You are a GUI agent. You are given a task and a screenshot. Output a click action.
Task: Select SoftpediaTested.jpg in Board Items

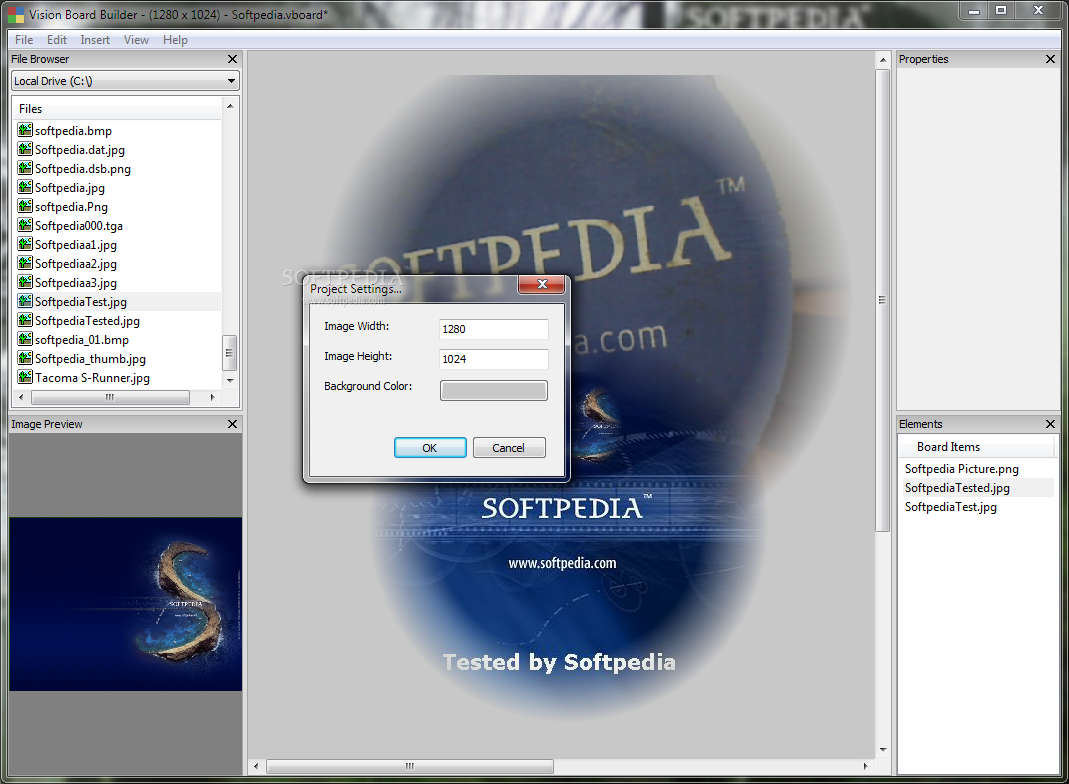[957, 488]
